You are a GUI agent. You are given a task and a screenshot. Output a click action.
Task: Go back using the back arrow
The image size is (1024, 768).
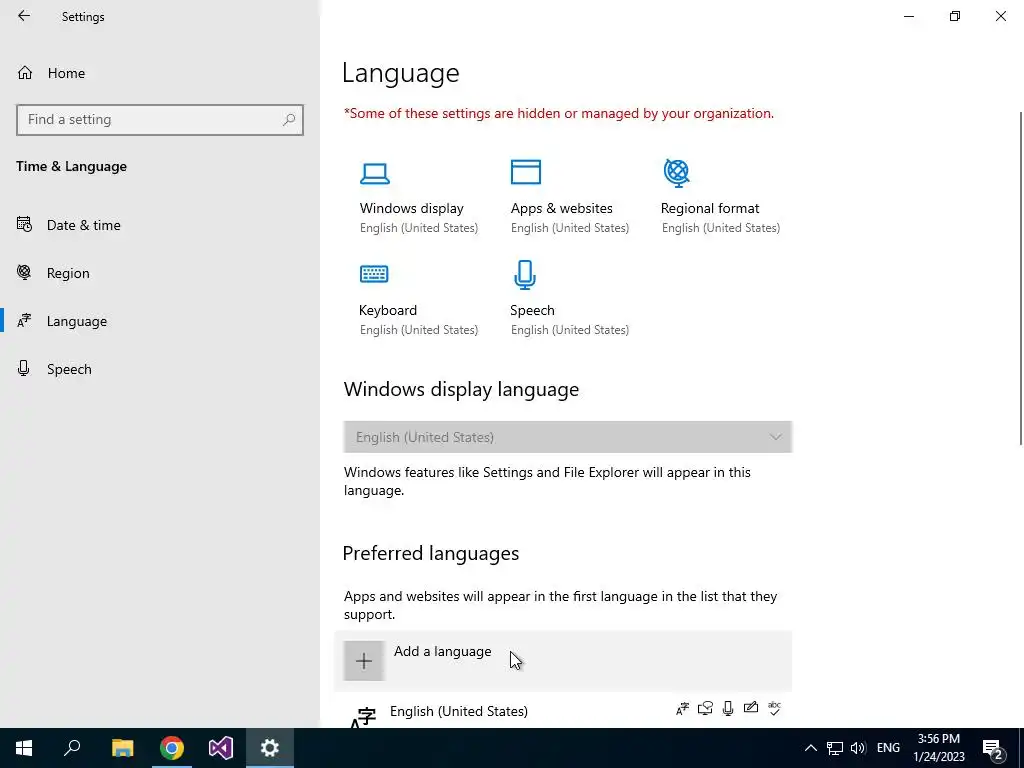[x=24, y=16]
